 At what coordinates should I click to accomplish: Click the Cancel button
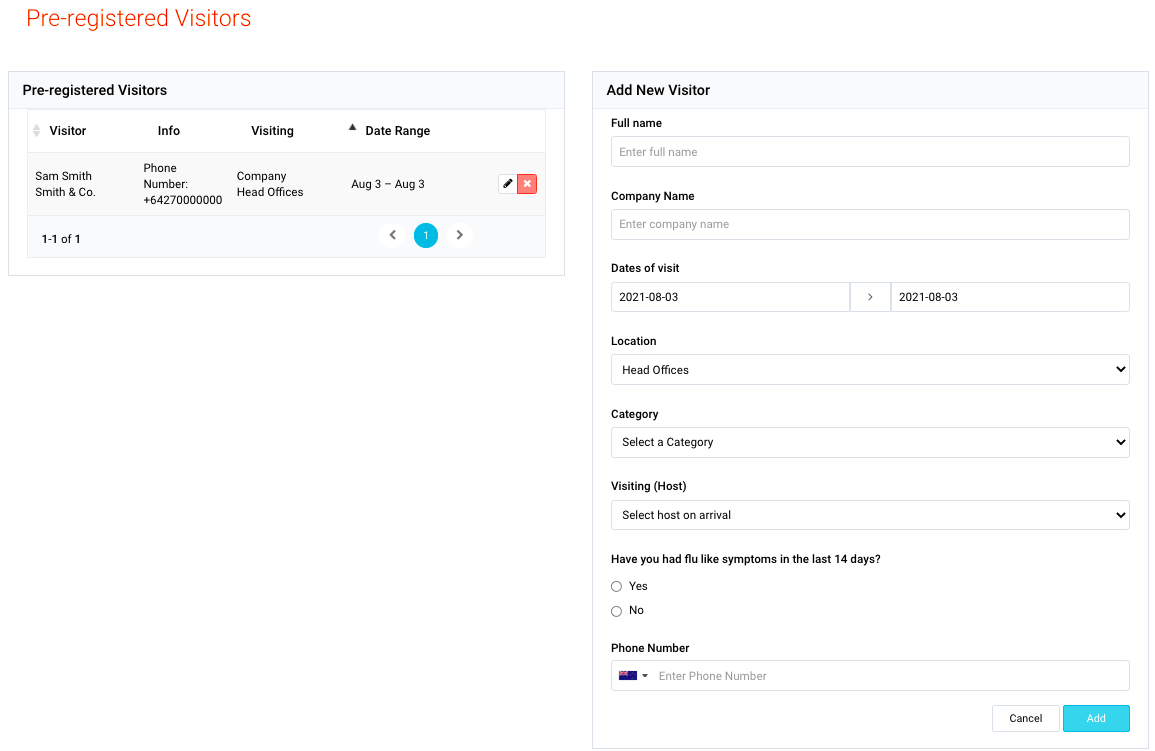pos(1025,719)
